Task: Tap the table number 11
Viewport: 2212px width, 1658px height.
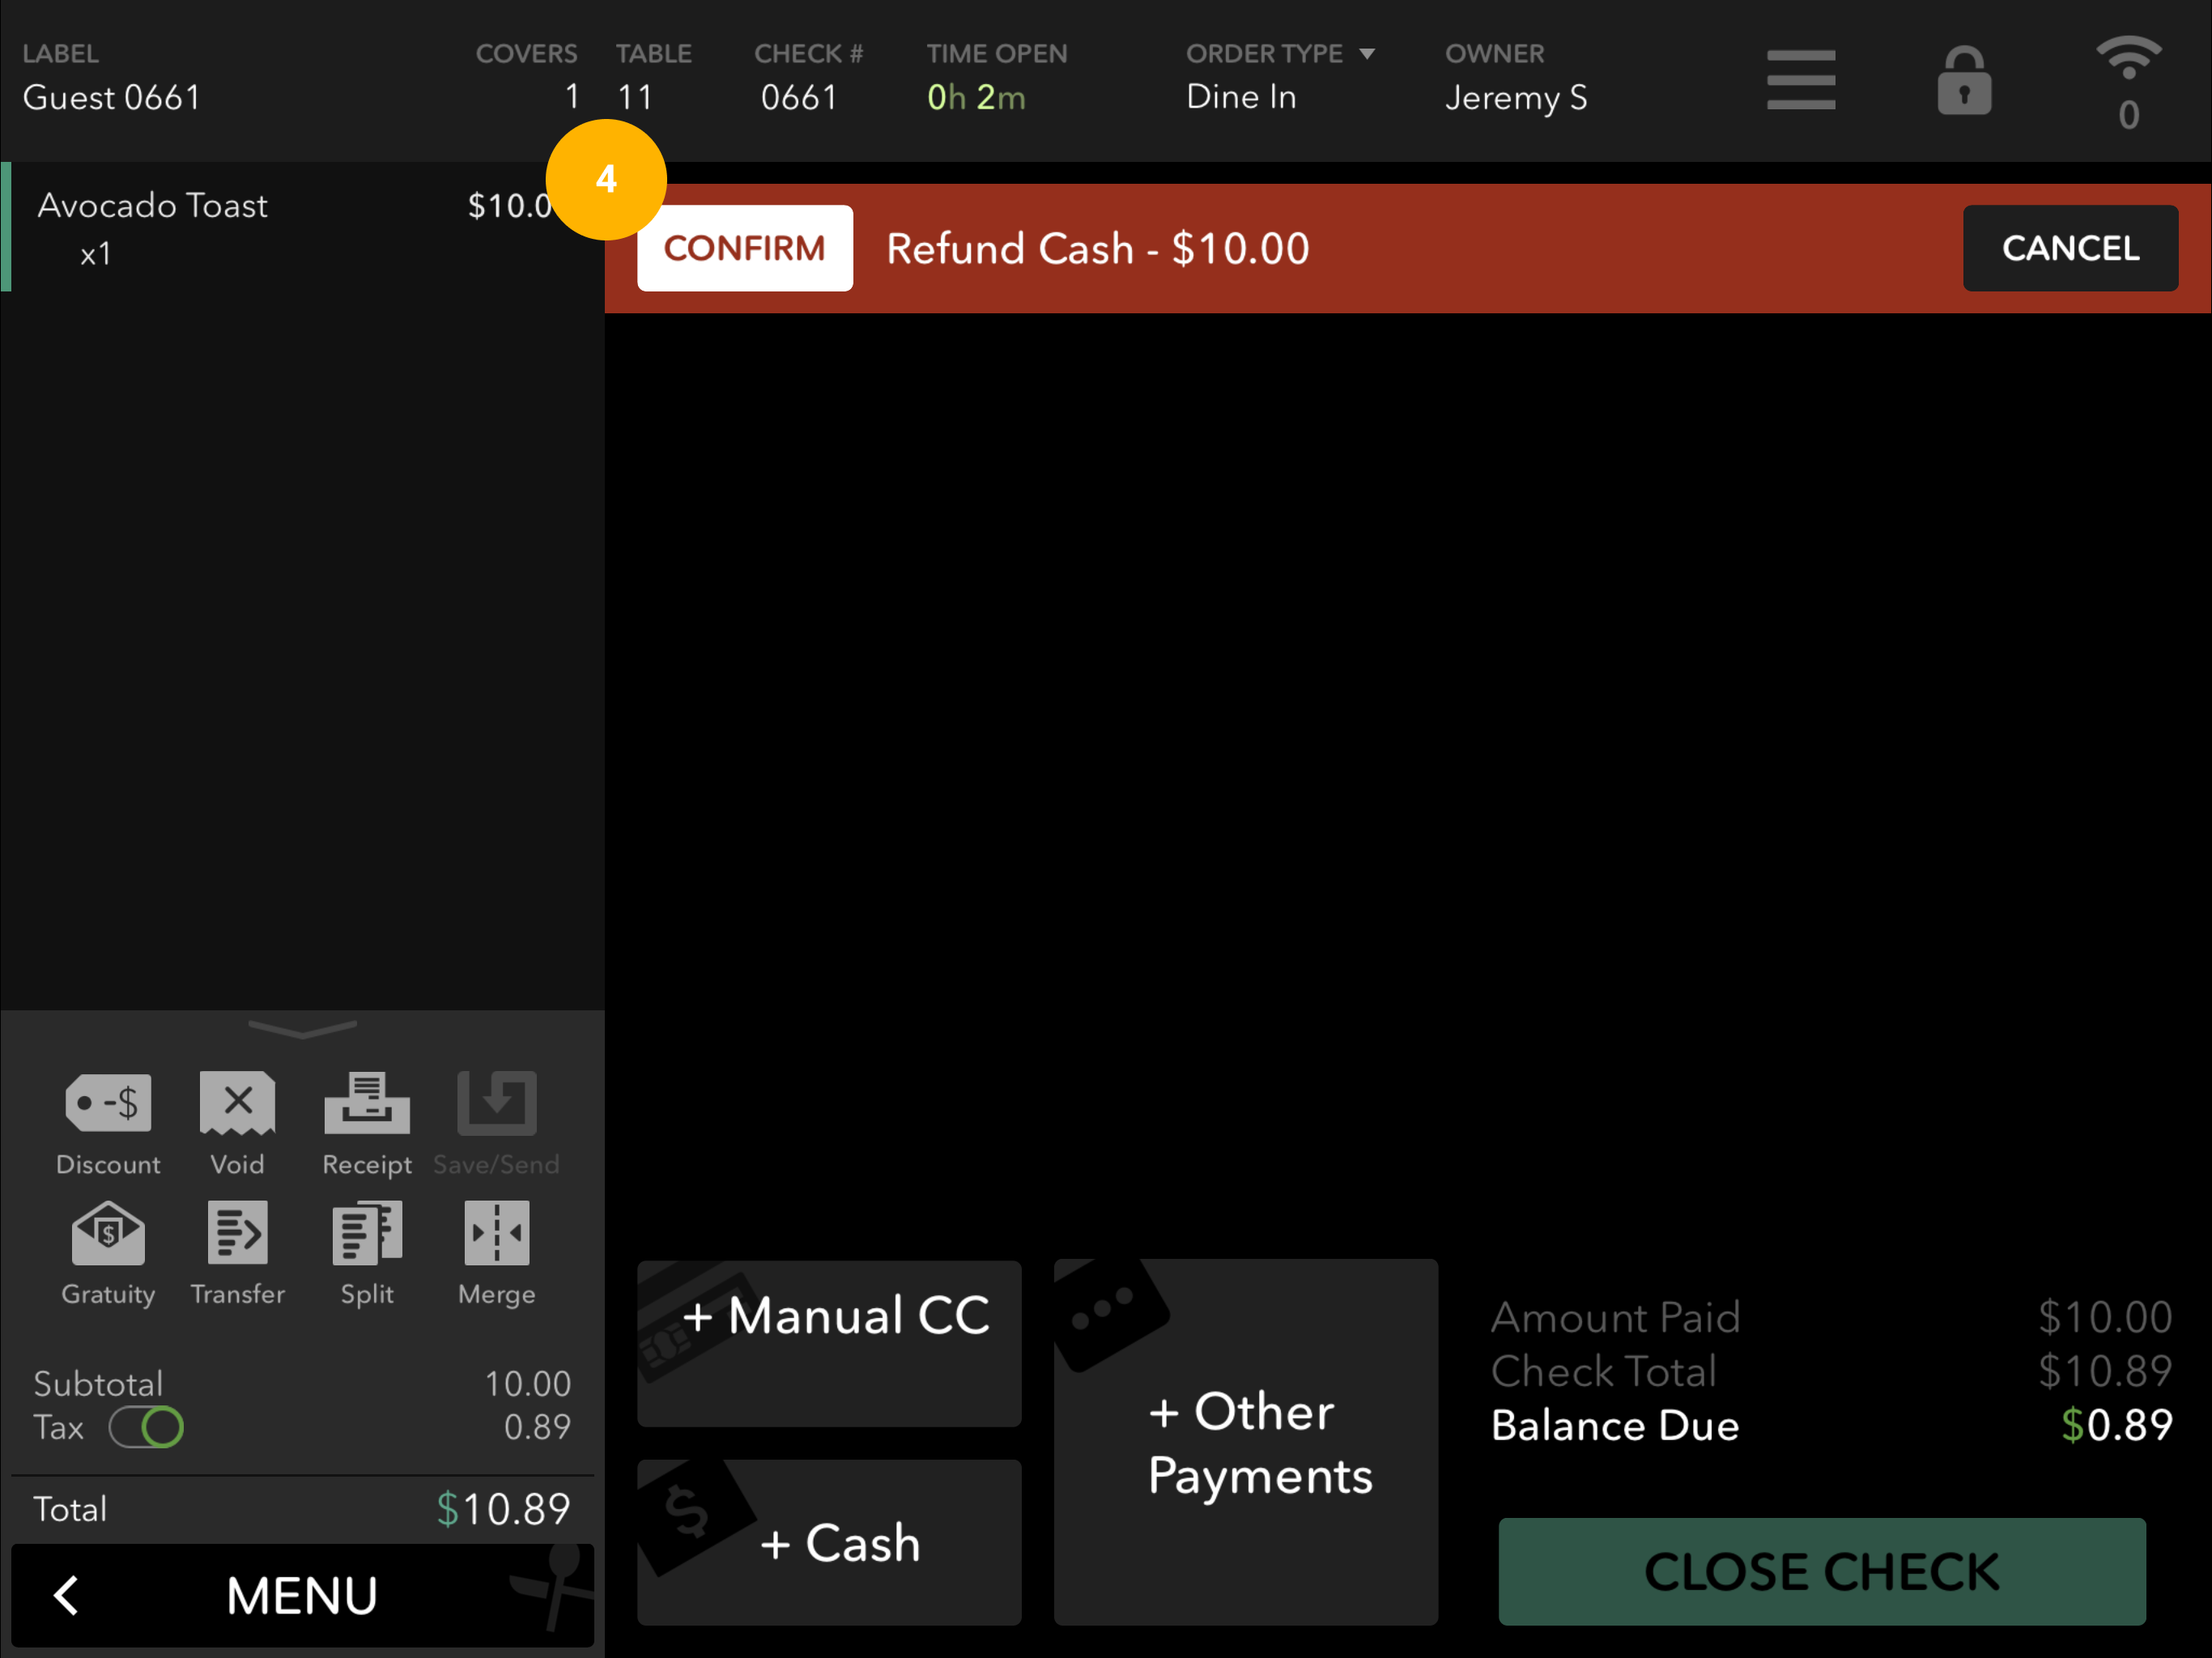Action: [x=635, y=97]
